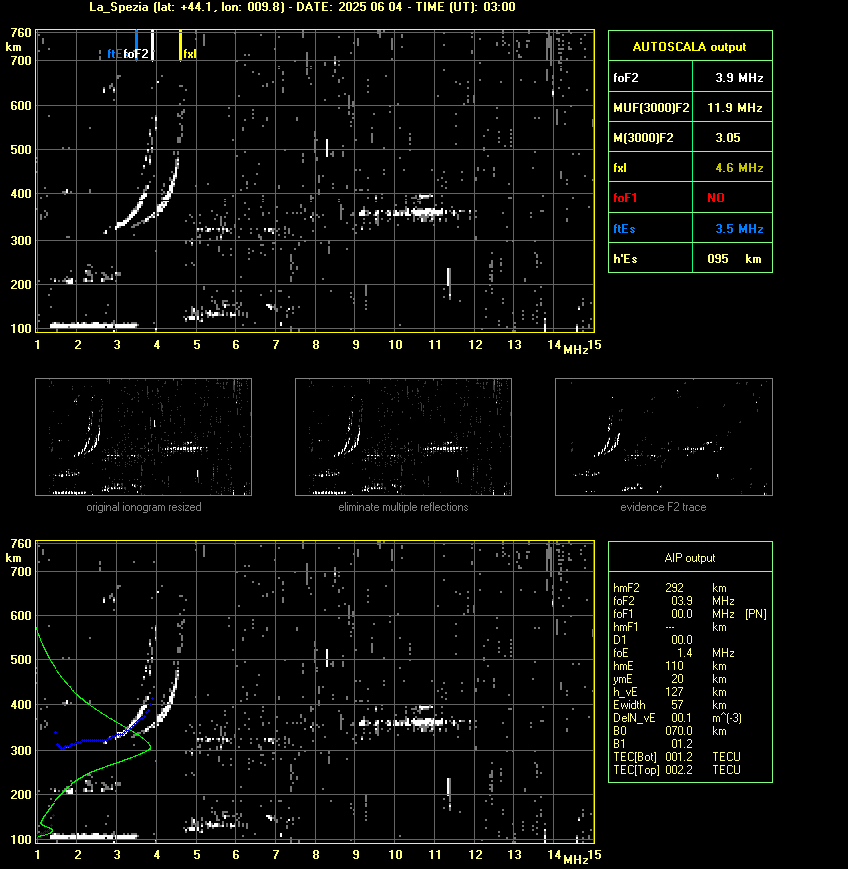Image resolution: width=848 pixels, height=869 pixels.
Task: Click the 'original ionogram resized' thumbnail
Action: [144, 437]
